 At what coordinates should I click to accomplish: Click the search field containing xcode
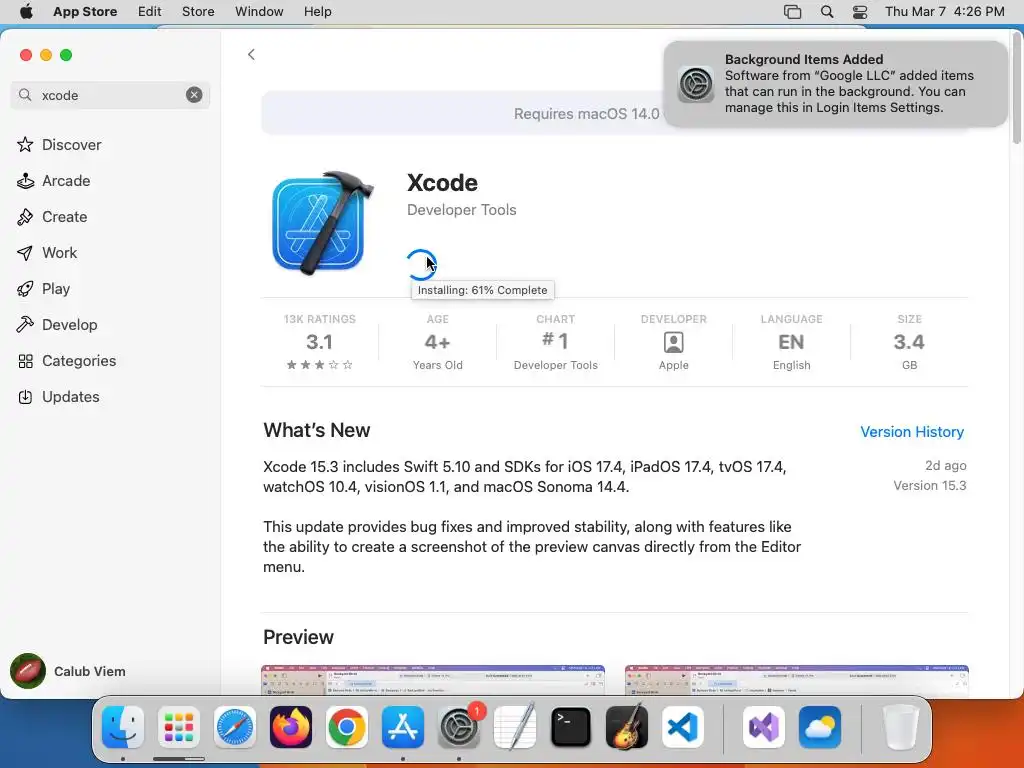coord(110,95)
